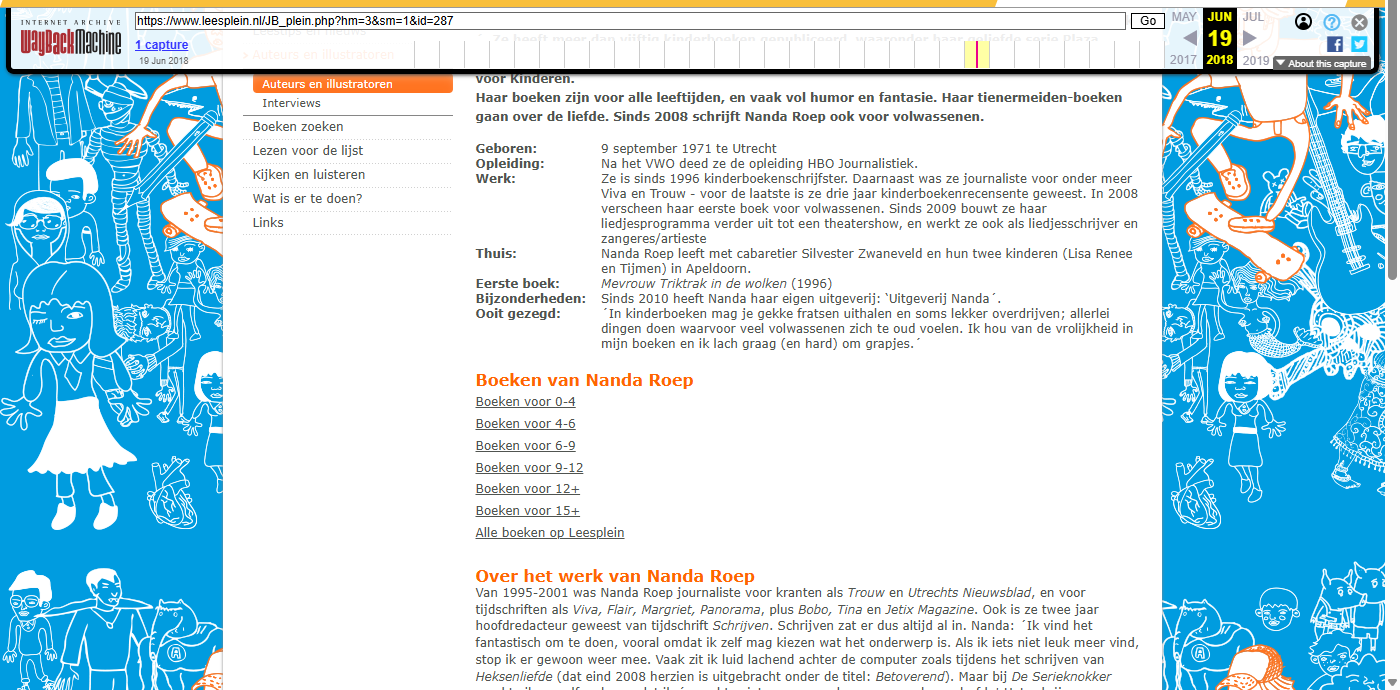Share capture on Twitter
This screenshot has width=1400, height=690.
[1359, 44]
